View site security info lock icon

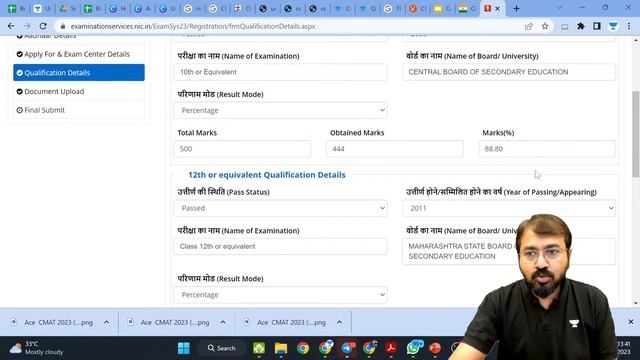pyautogui.click(x=62, y=26)
